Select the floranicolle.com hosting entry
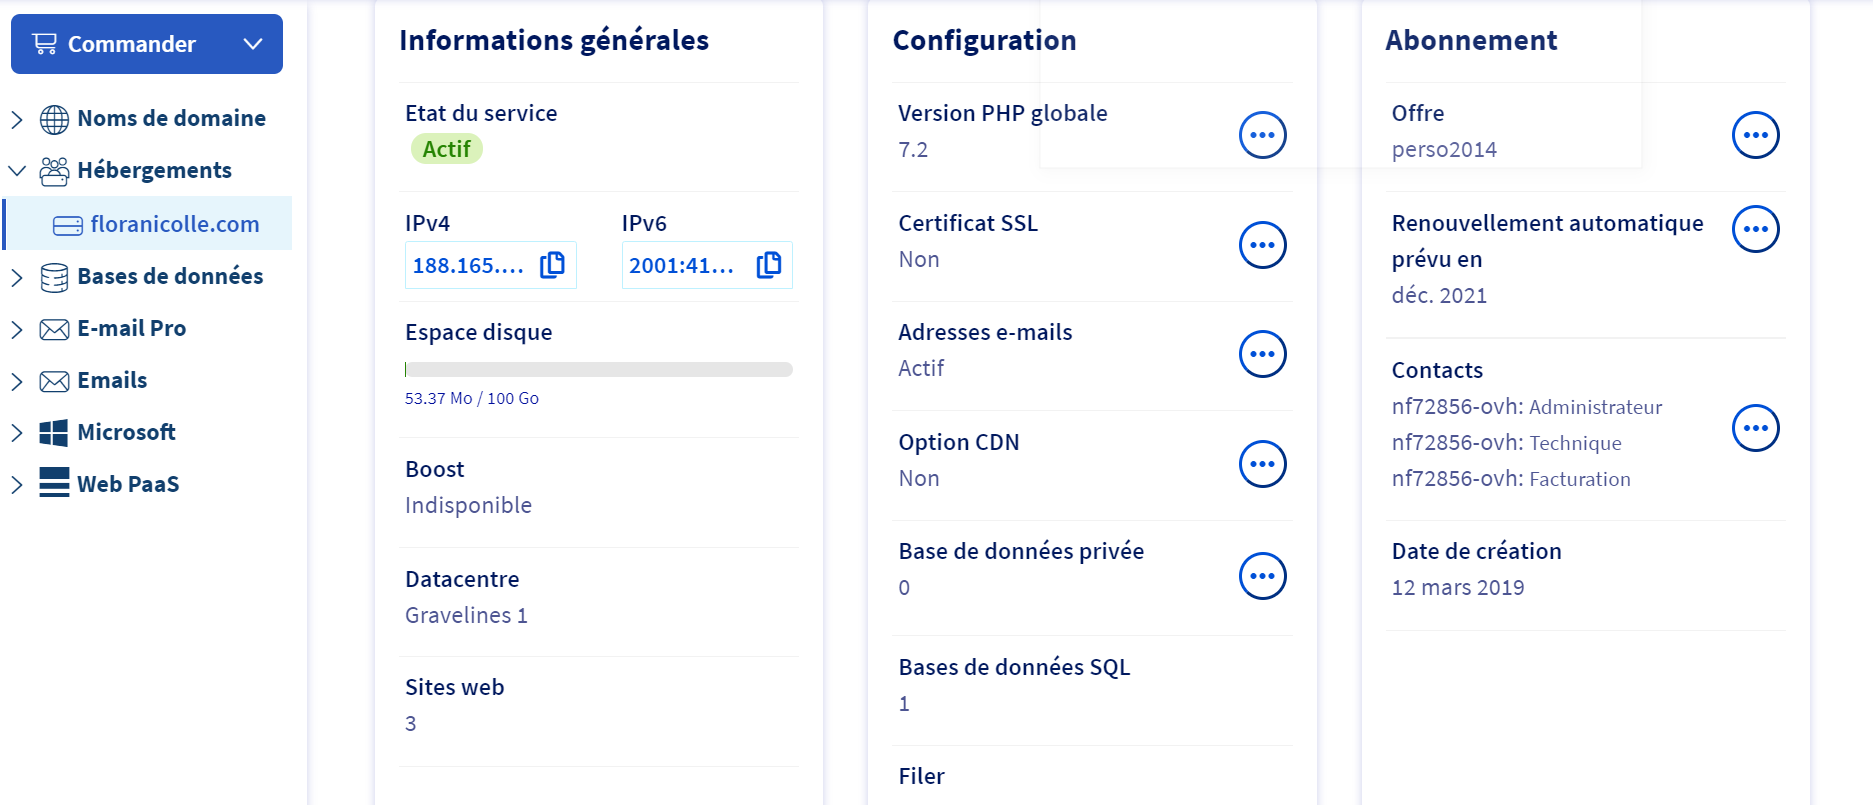 point(174,224)
